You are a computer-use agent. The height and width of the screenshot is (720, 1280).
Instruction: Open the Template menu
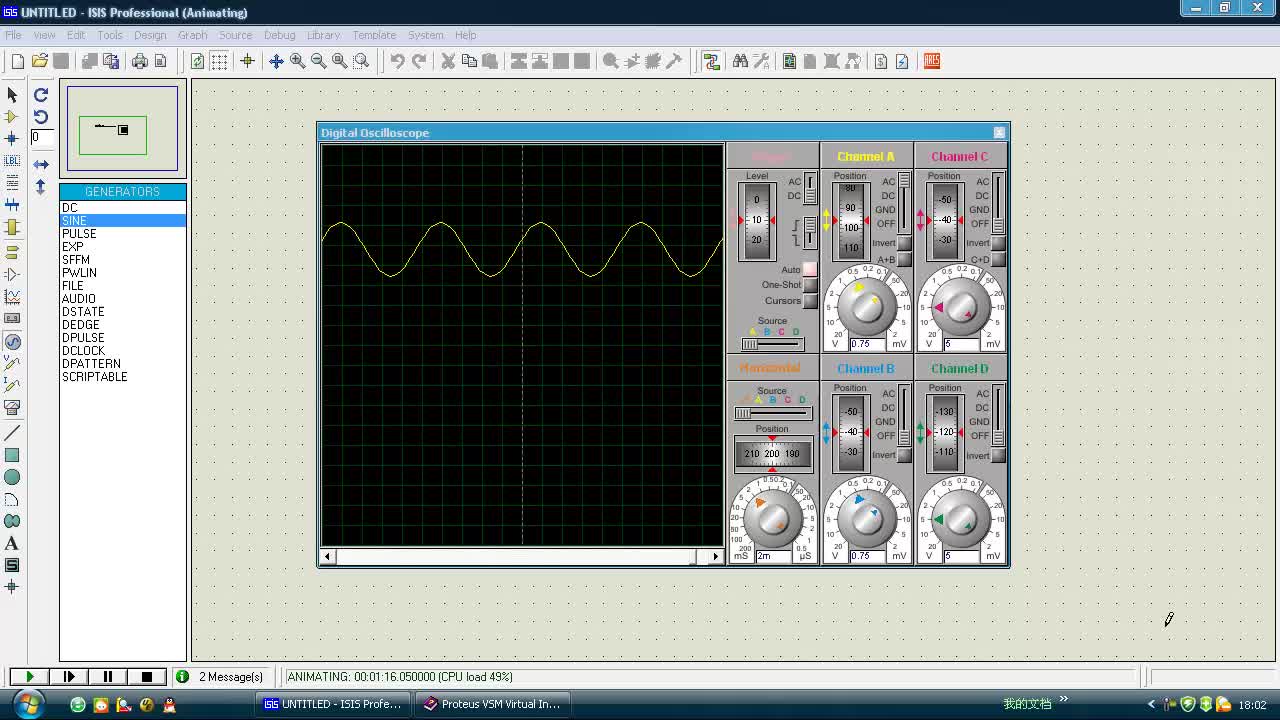pyautogui.click(x=374, y=35)
